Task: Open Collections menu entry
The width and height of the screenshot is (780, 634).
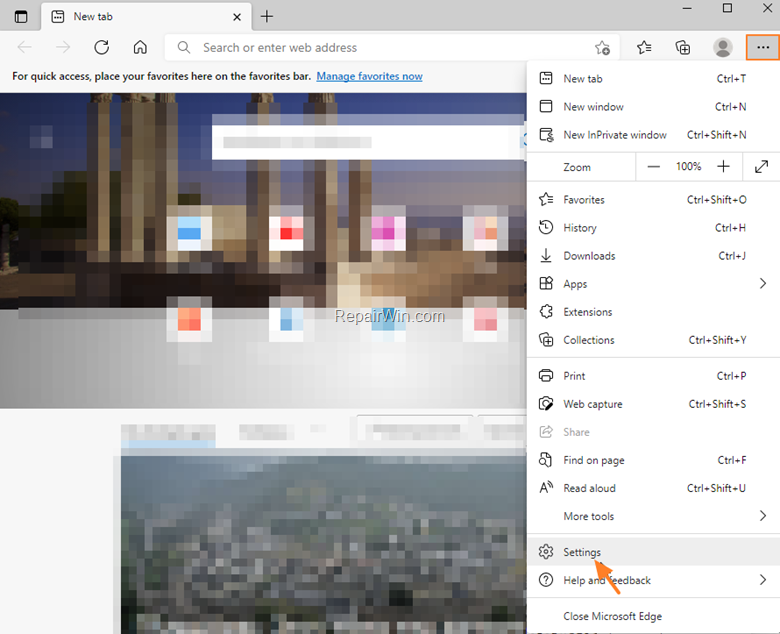Action: [x=653, y=340]
